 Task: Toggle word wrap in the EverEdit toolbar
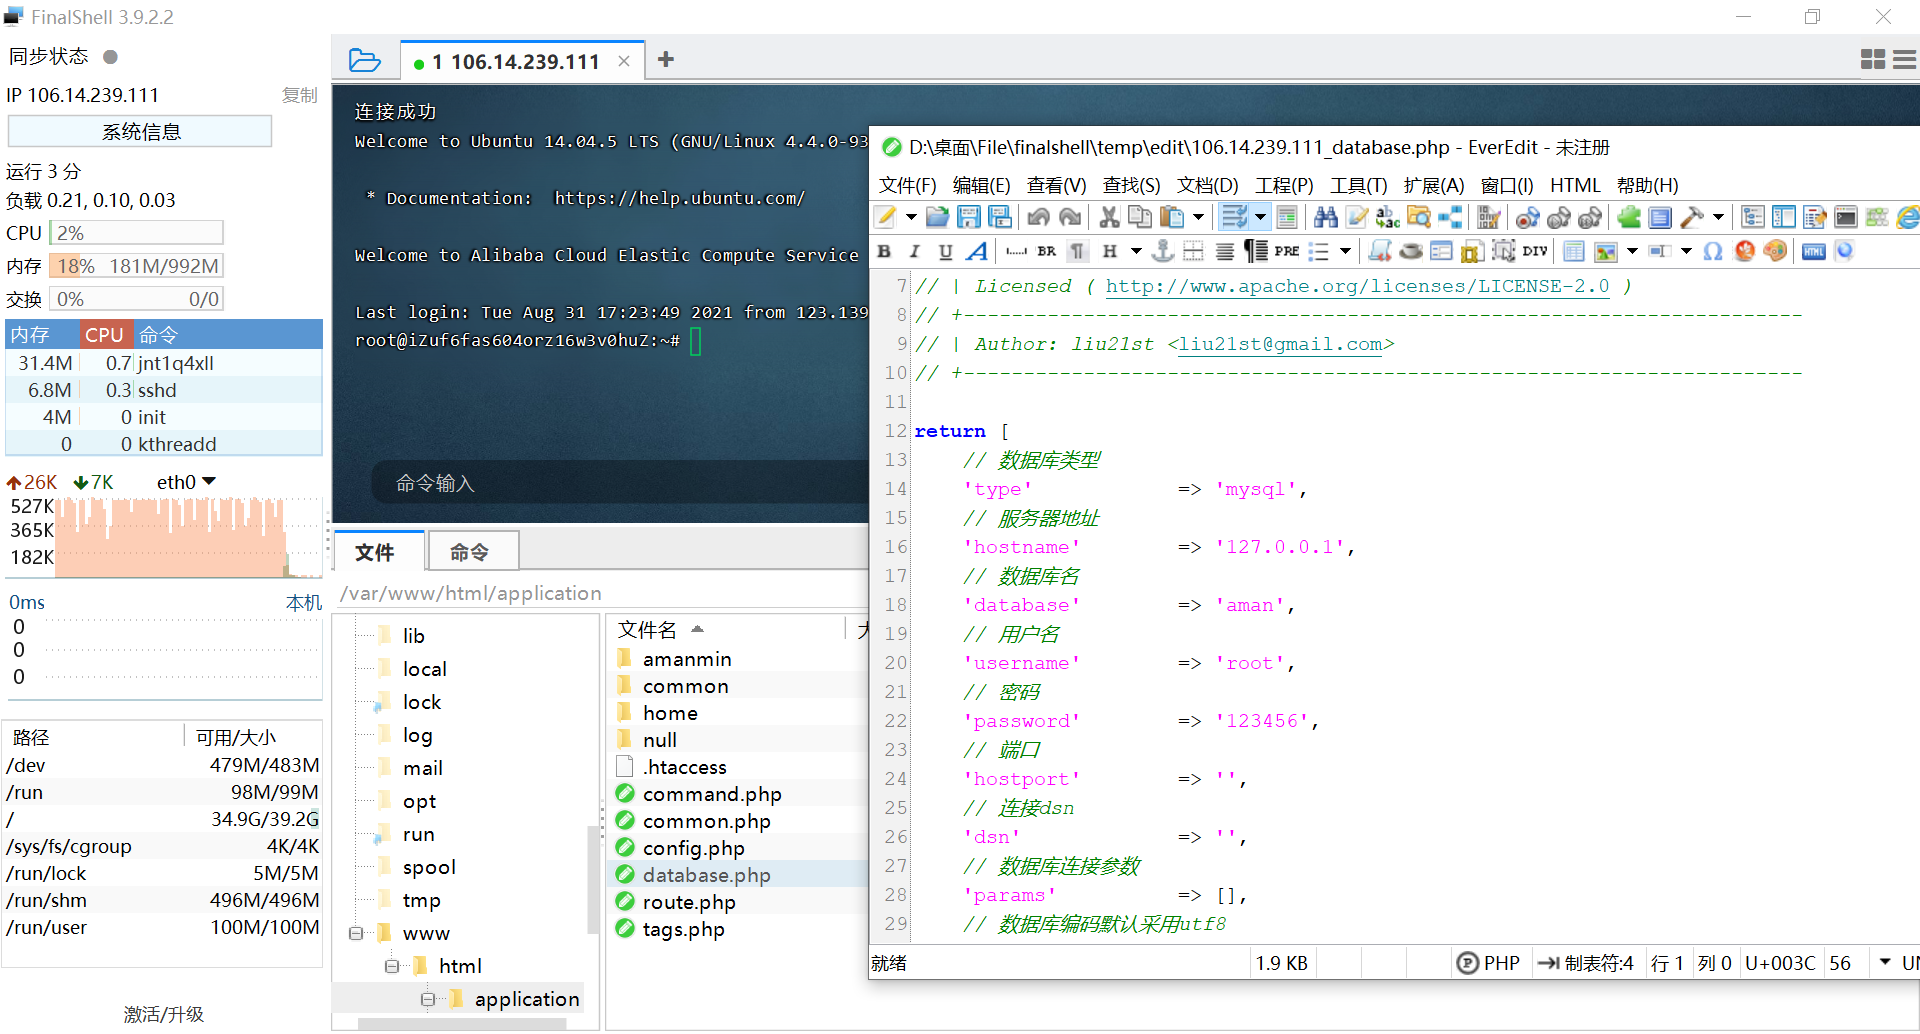click(1234, 217)
